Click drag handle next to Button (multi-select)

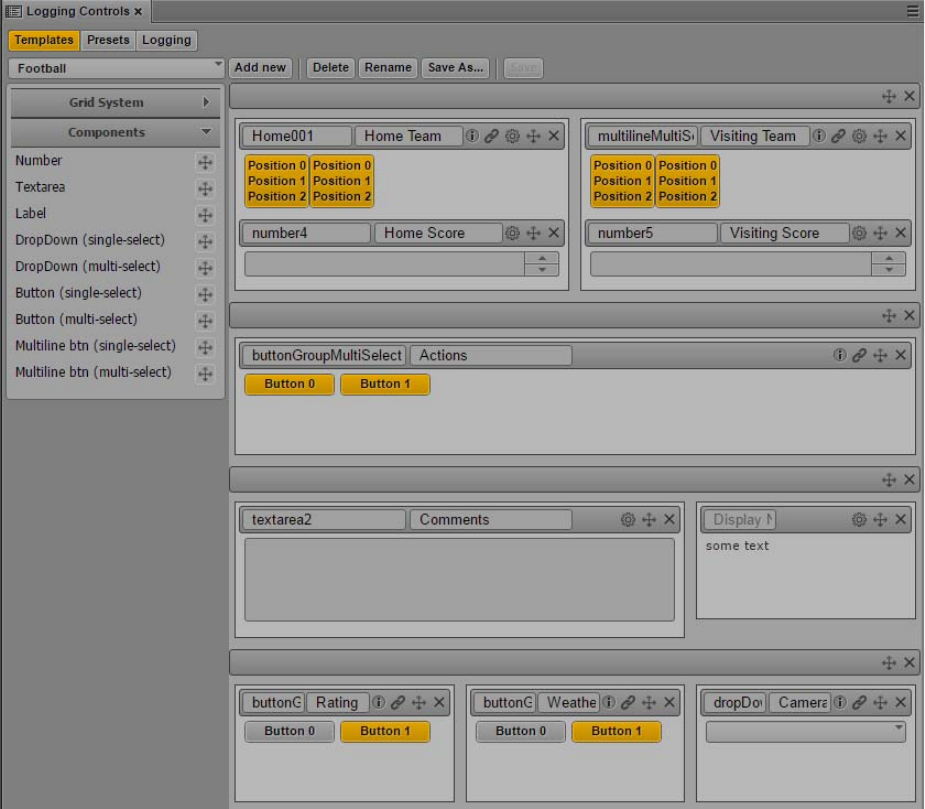click(205, 321)
